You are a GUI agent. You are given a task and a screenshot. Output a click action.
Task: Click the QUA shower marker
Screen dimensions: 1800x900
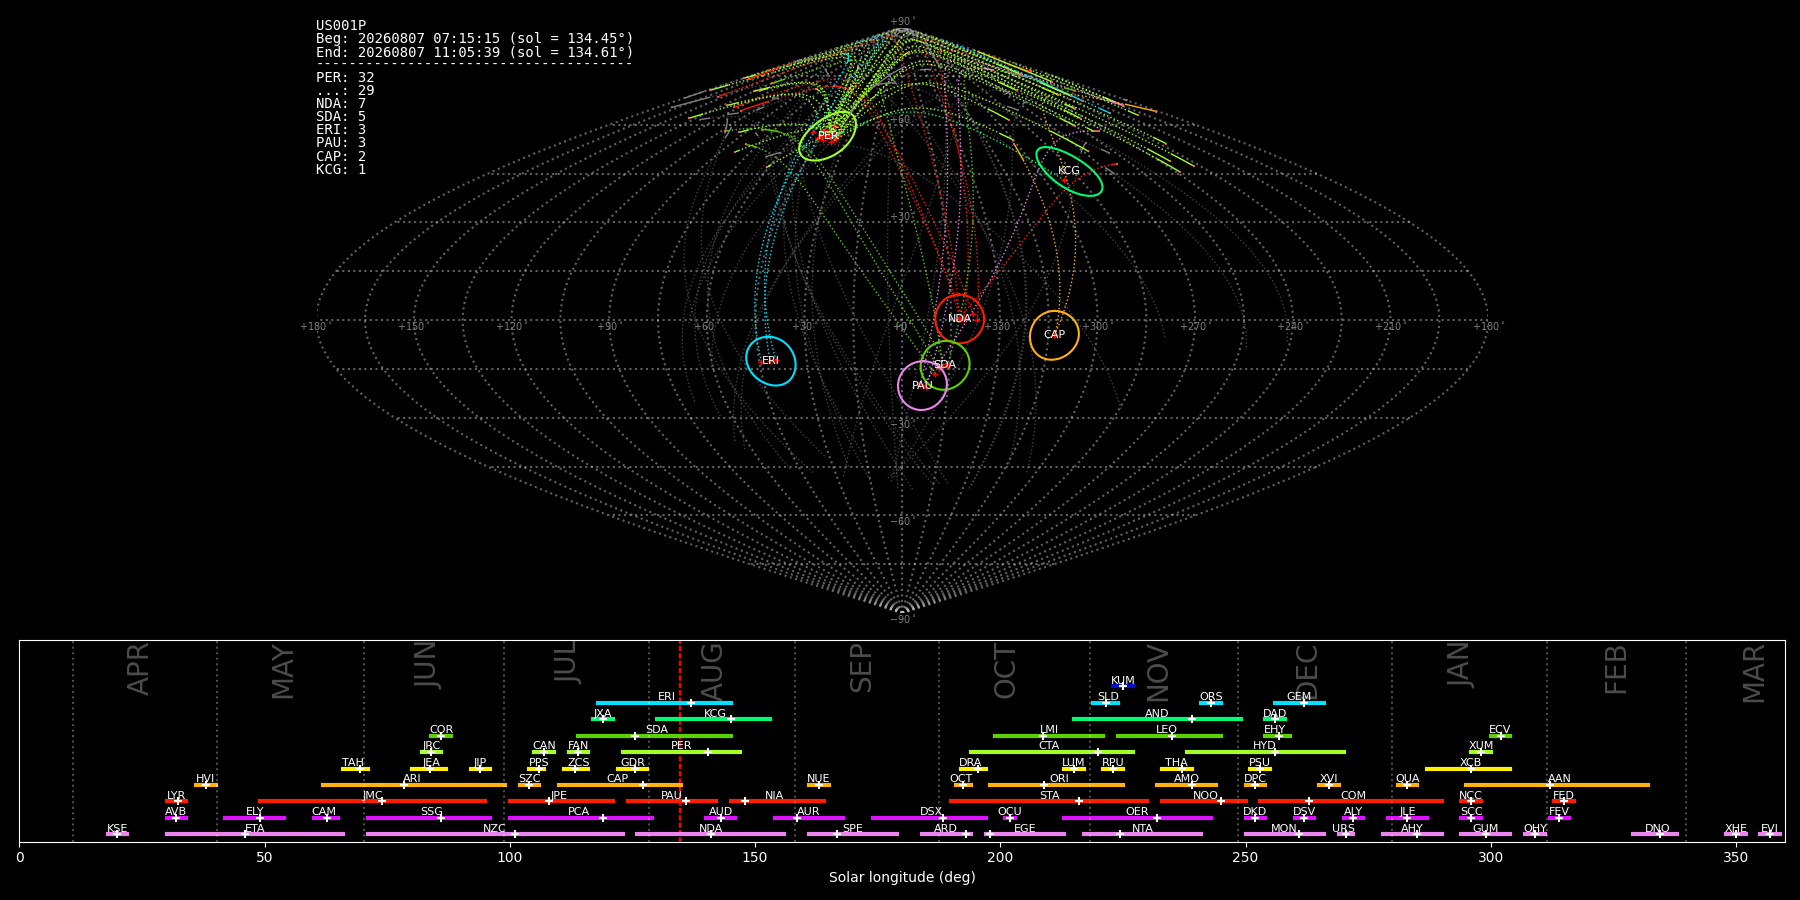pyautogui.click(x=1407, y=785)
